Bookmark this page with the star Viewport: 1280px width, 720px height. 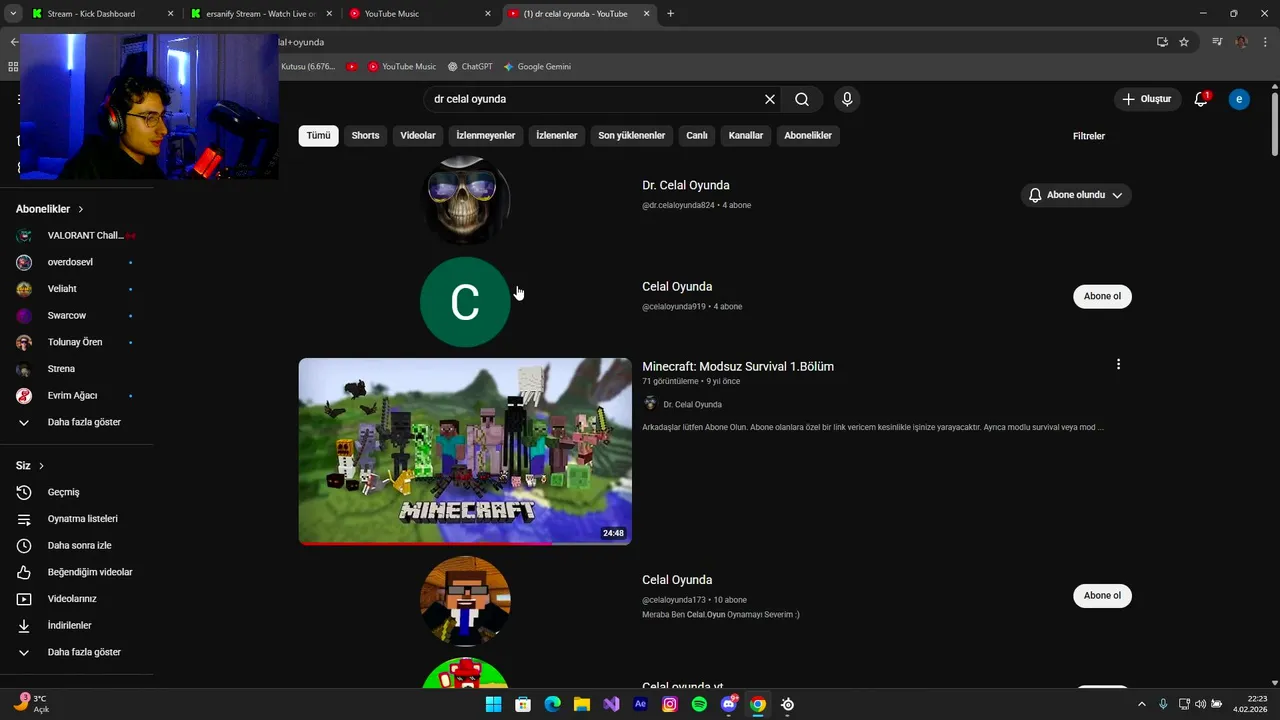(x=1184, y=42)
